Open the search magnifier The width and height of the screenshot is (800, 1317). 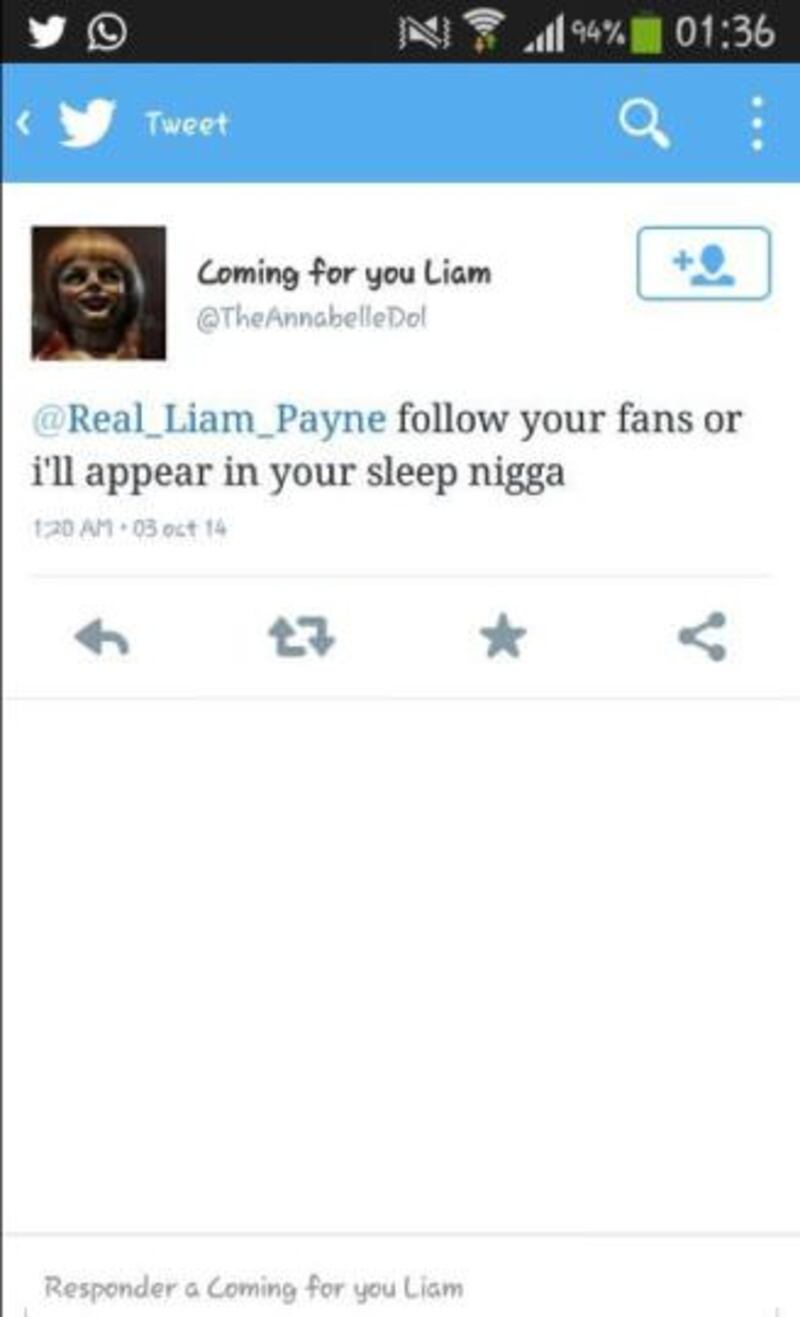pyautogui.click(x=643, y=124)
